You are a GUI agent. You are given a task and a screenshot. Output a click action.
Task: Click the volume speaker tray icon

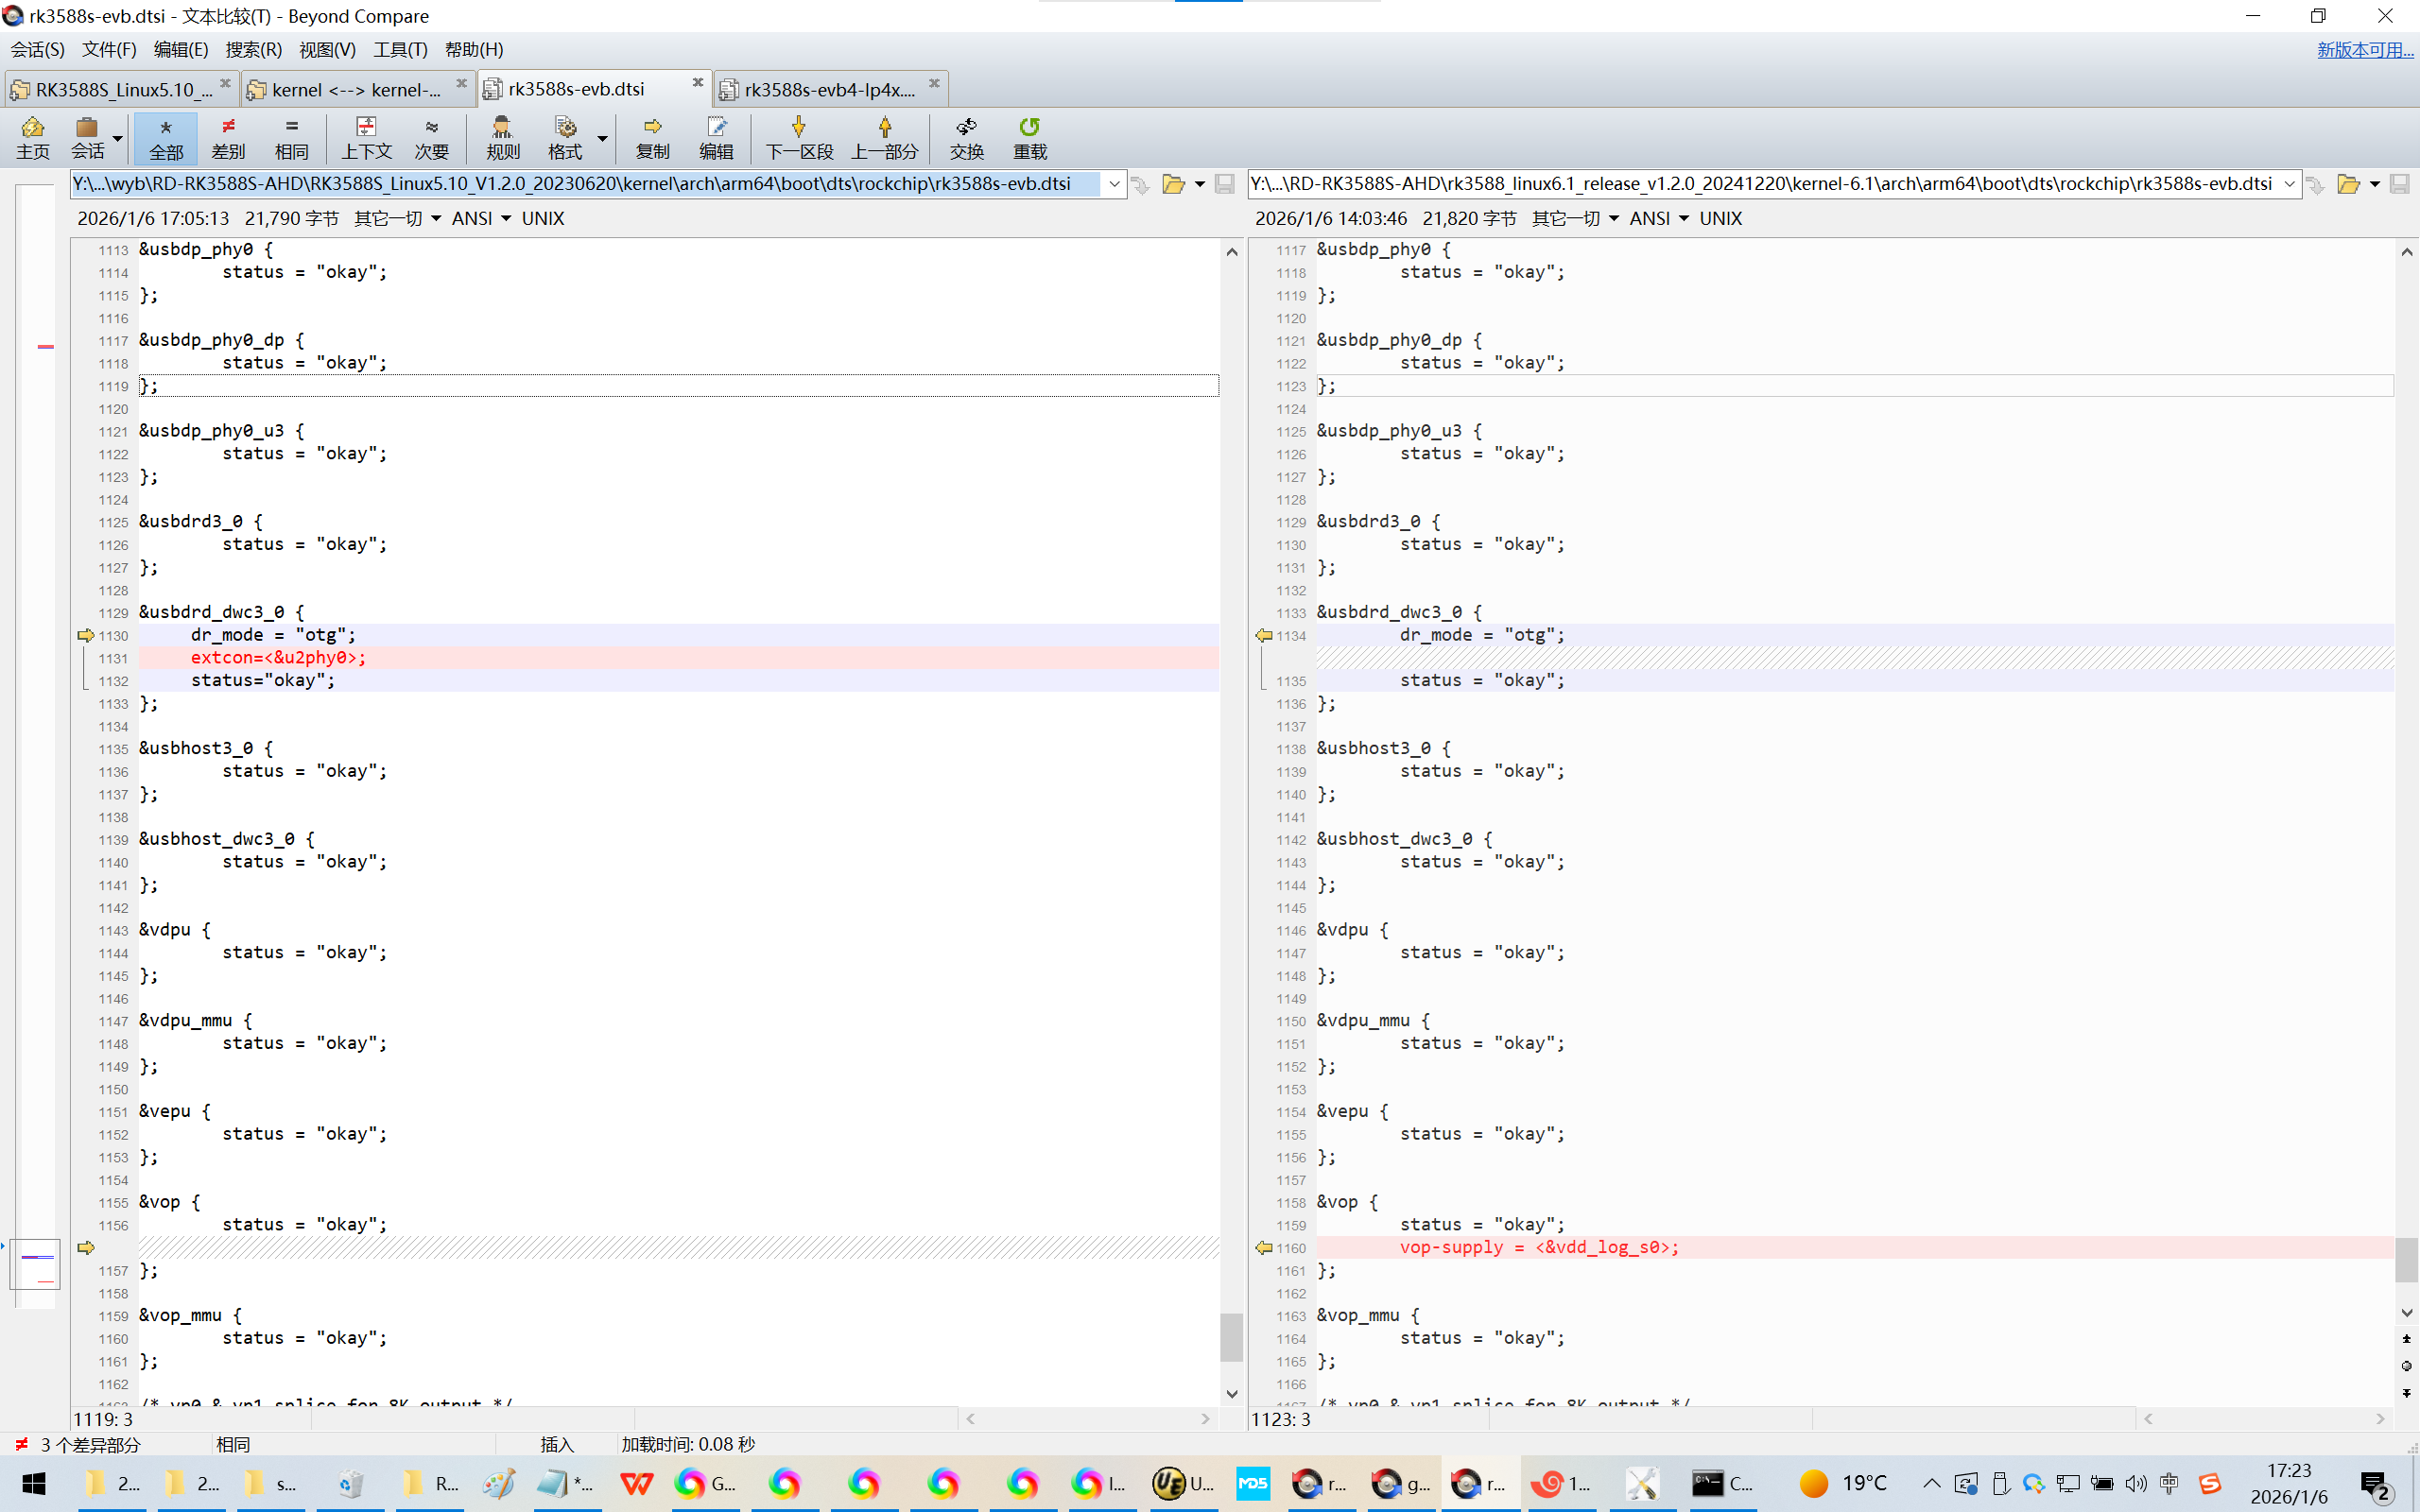coord(2136,1484)
